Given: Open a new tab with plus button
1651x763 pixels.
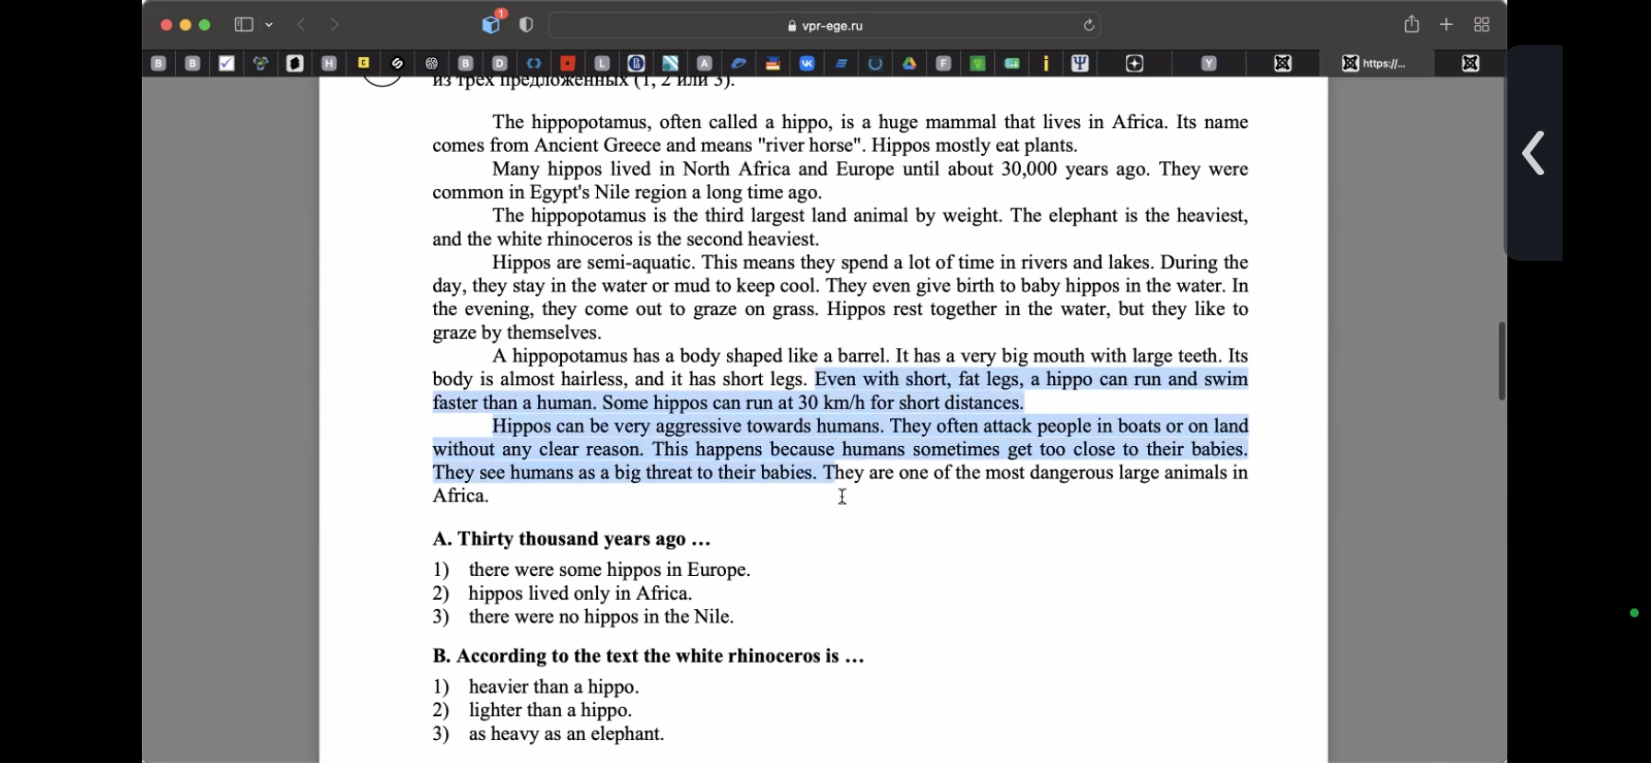Looking at the screenshot, I should [1446, 24].
